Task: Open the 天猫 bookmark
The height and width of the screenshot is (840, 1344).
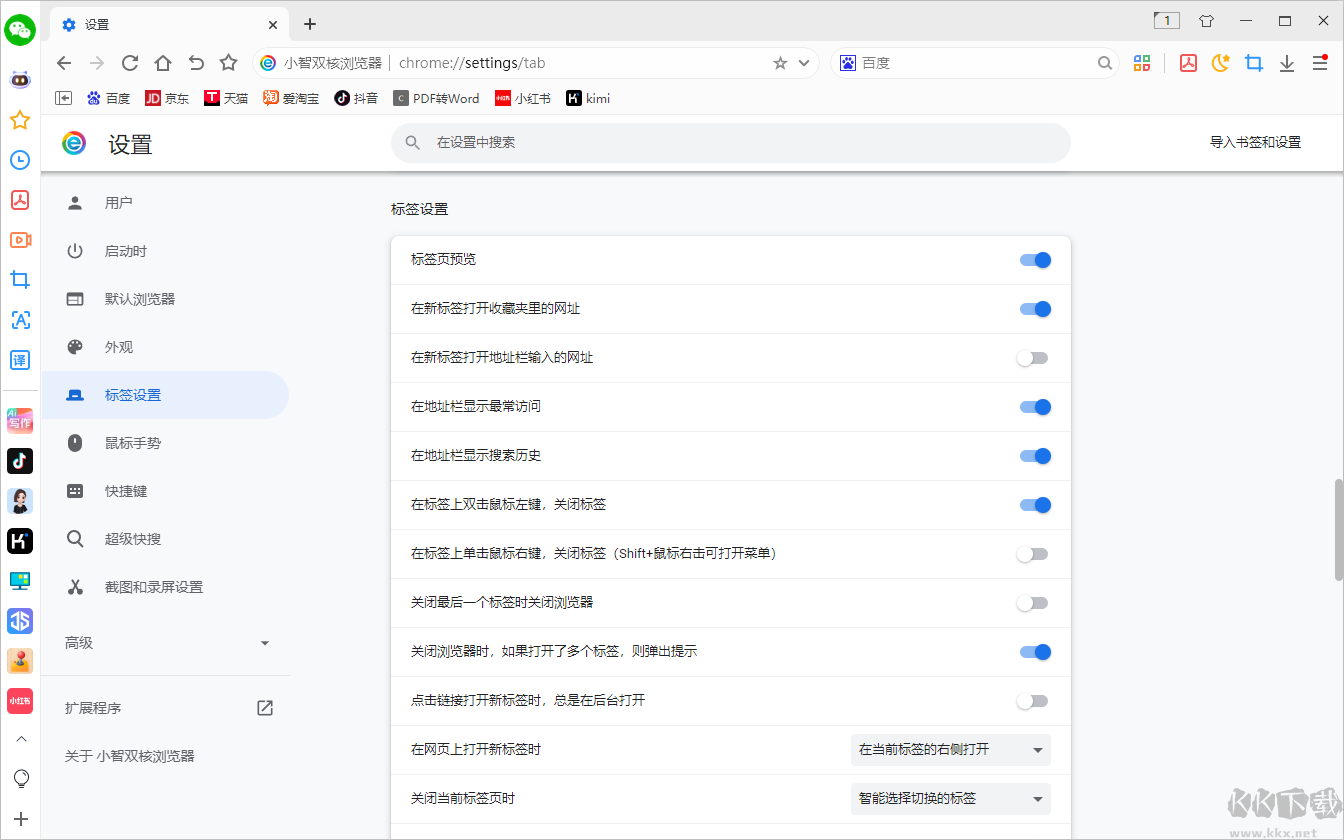Action: coord(226,98)
